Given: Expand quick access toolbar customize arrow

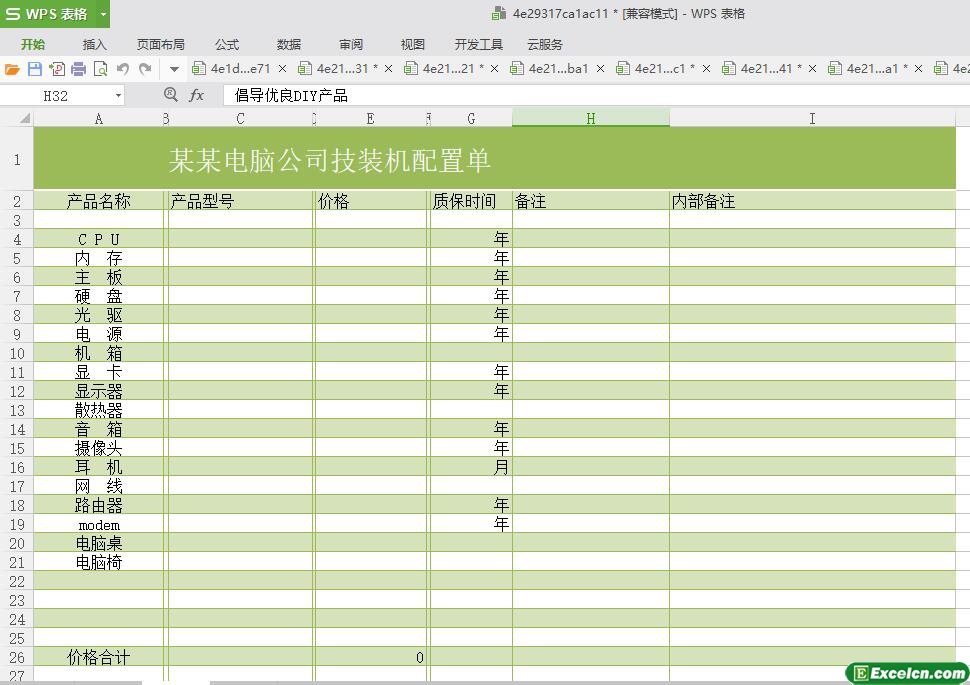Looking at the screenshot, I should 174,69.
